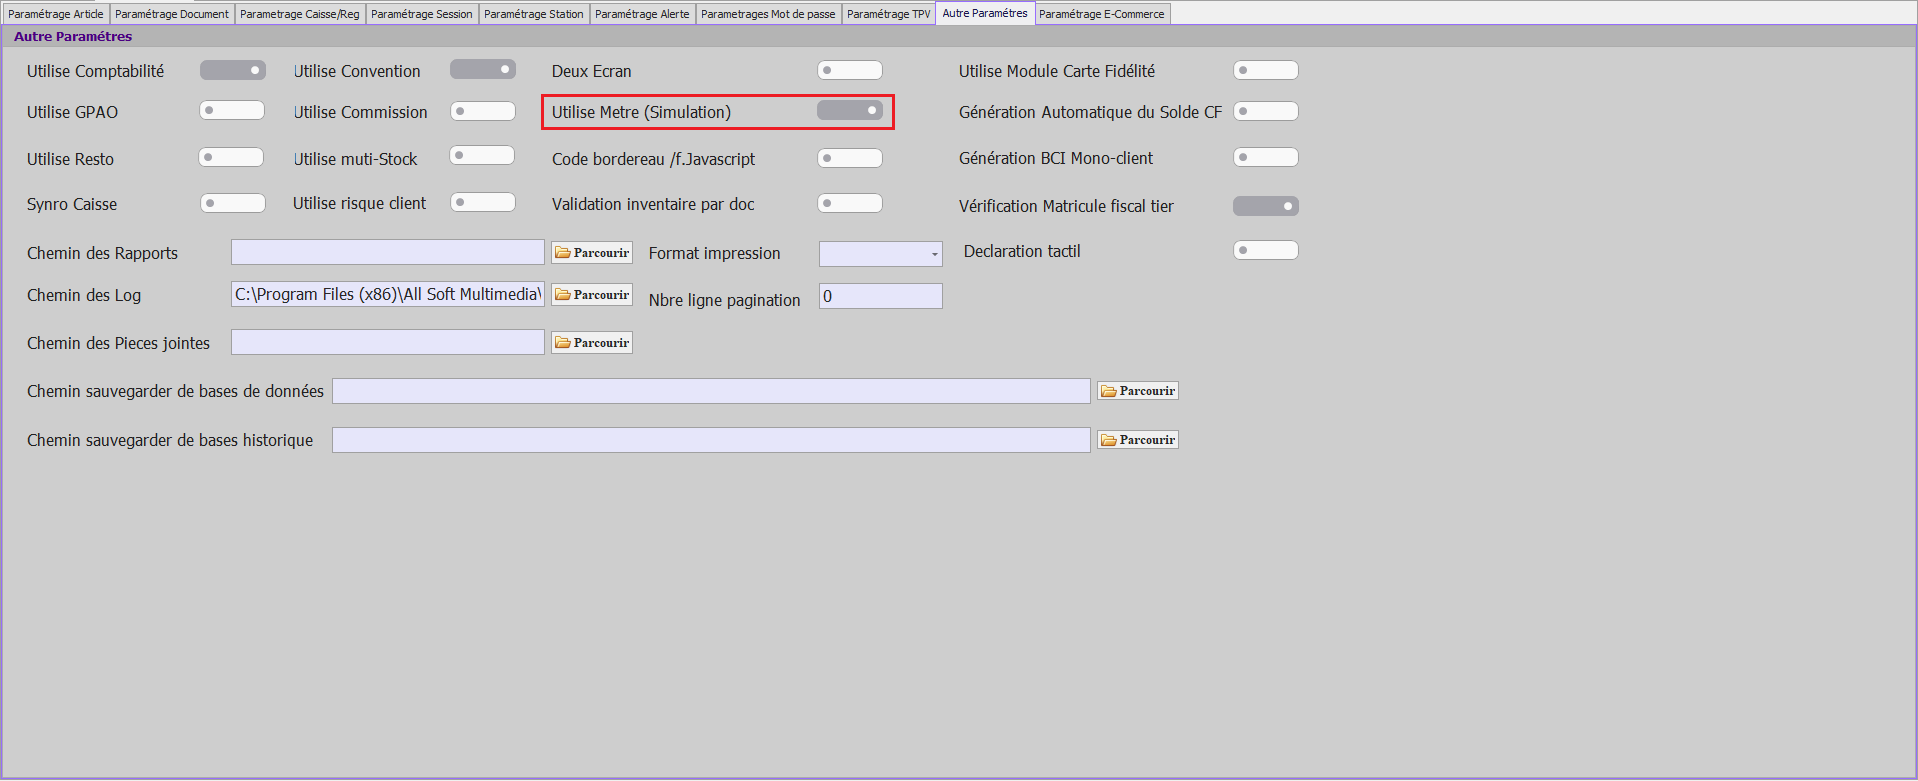The image size is (1918, 781).
Task: Disable Vérification Matricule fiscal tier switch
Action: click(1266, 206)
